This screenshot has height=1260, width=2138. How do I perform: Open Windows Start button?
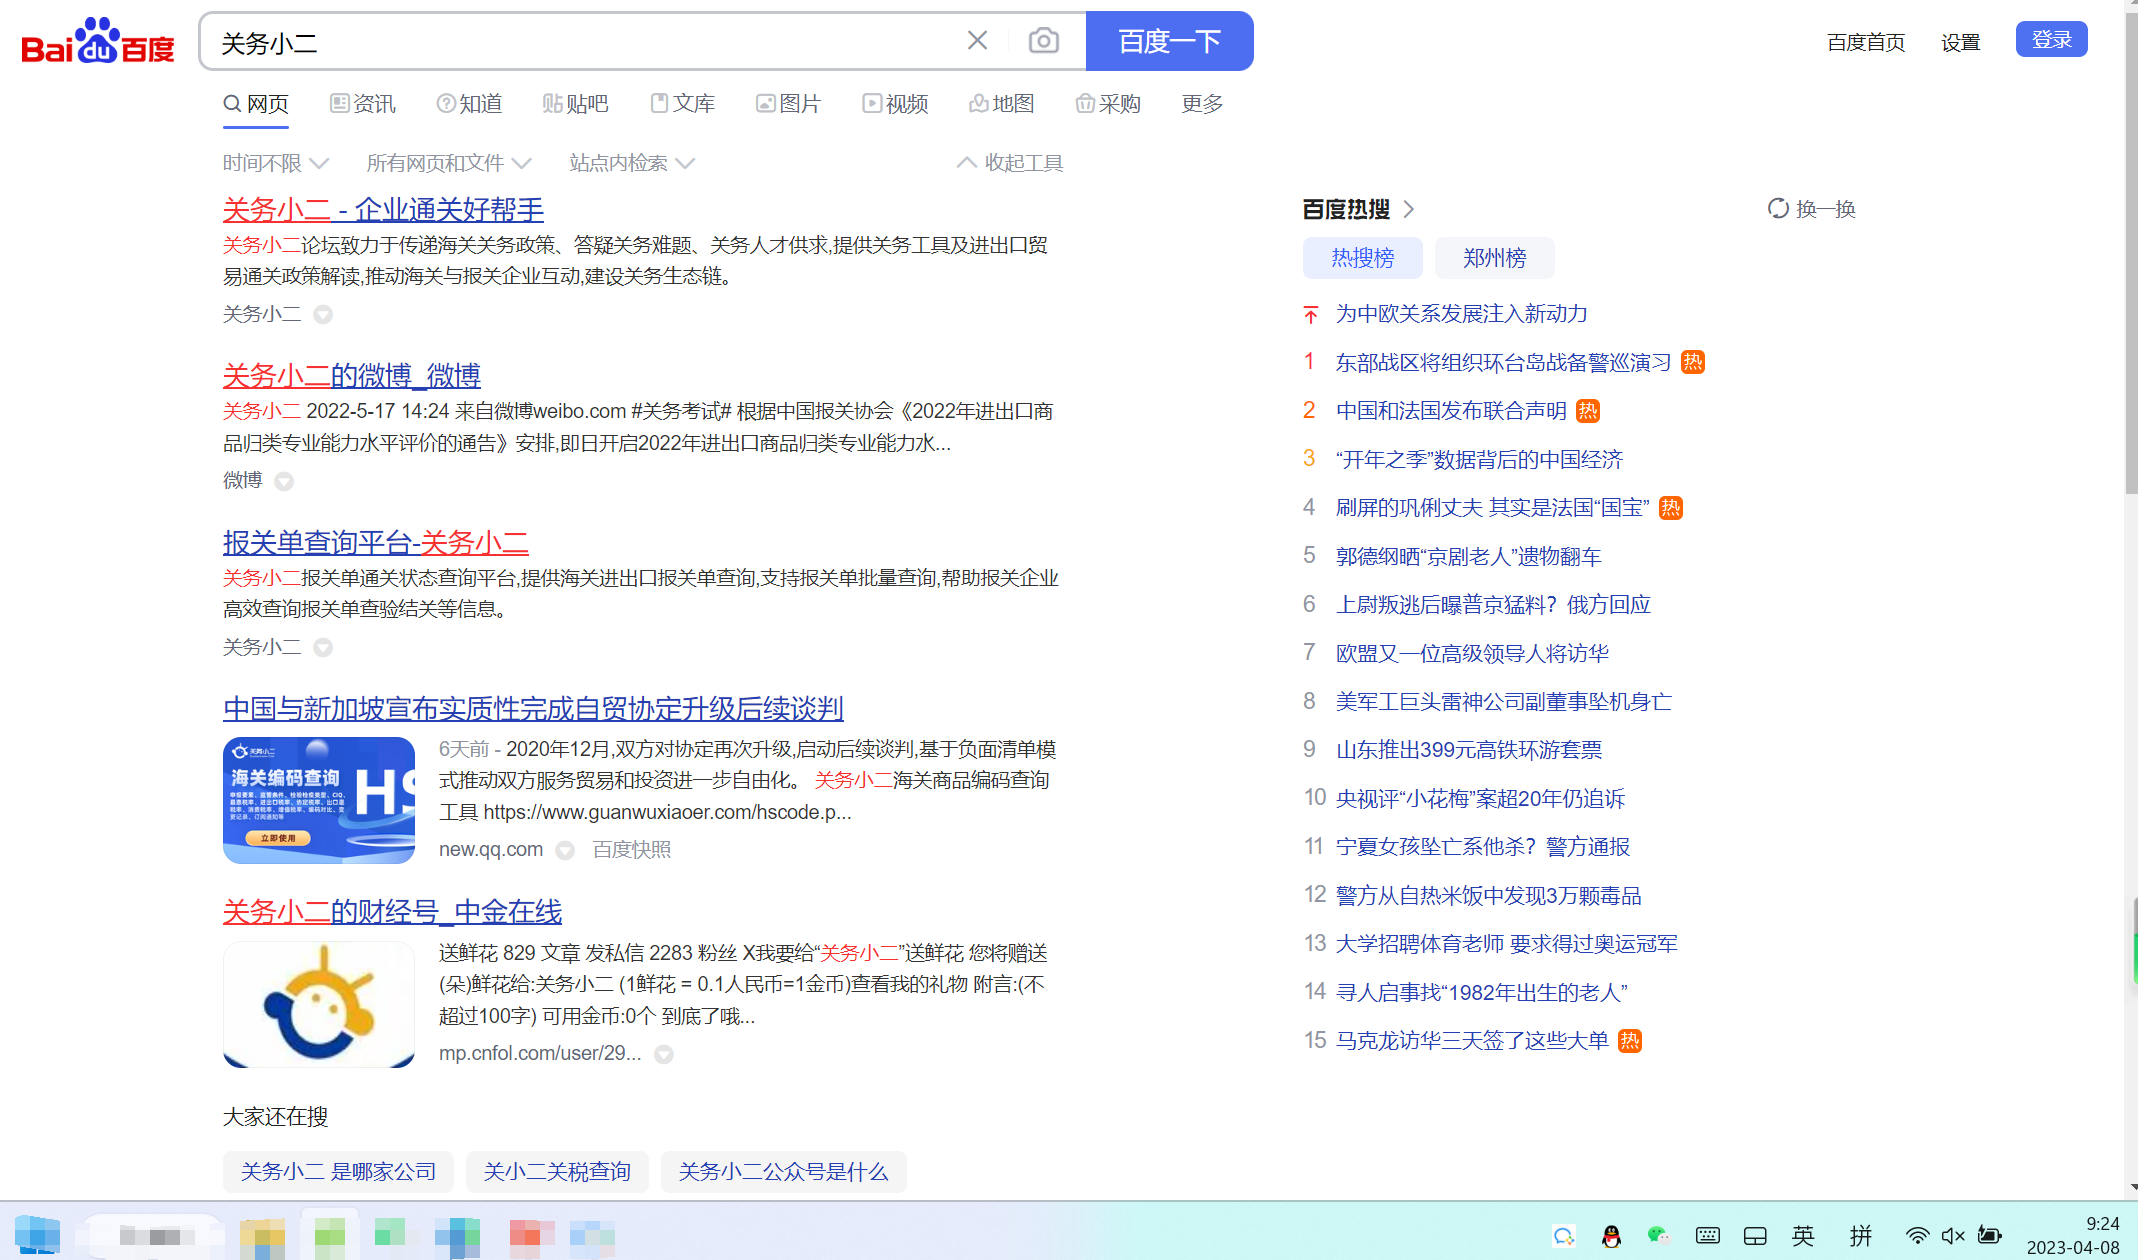point(38,1235)
